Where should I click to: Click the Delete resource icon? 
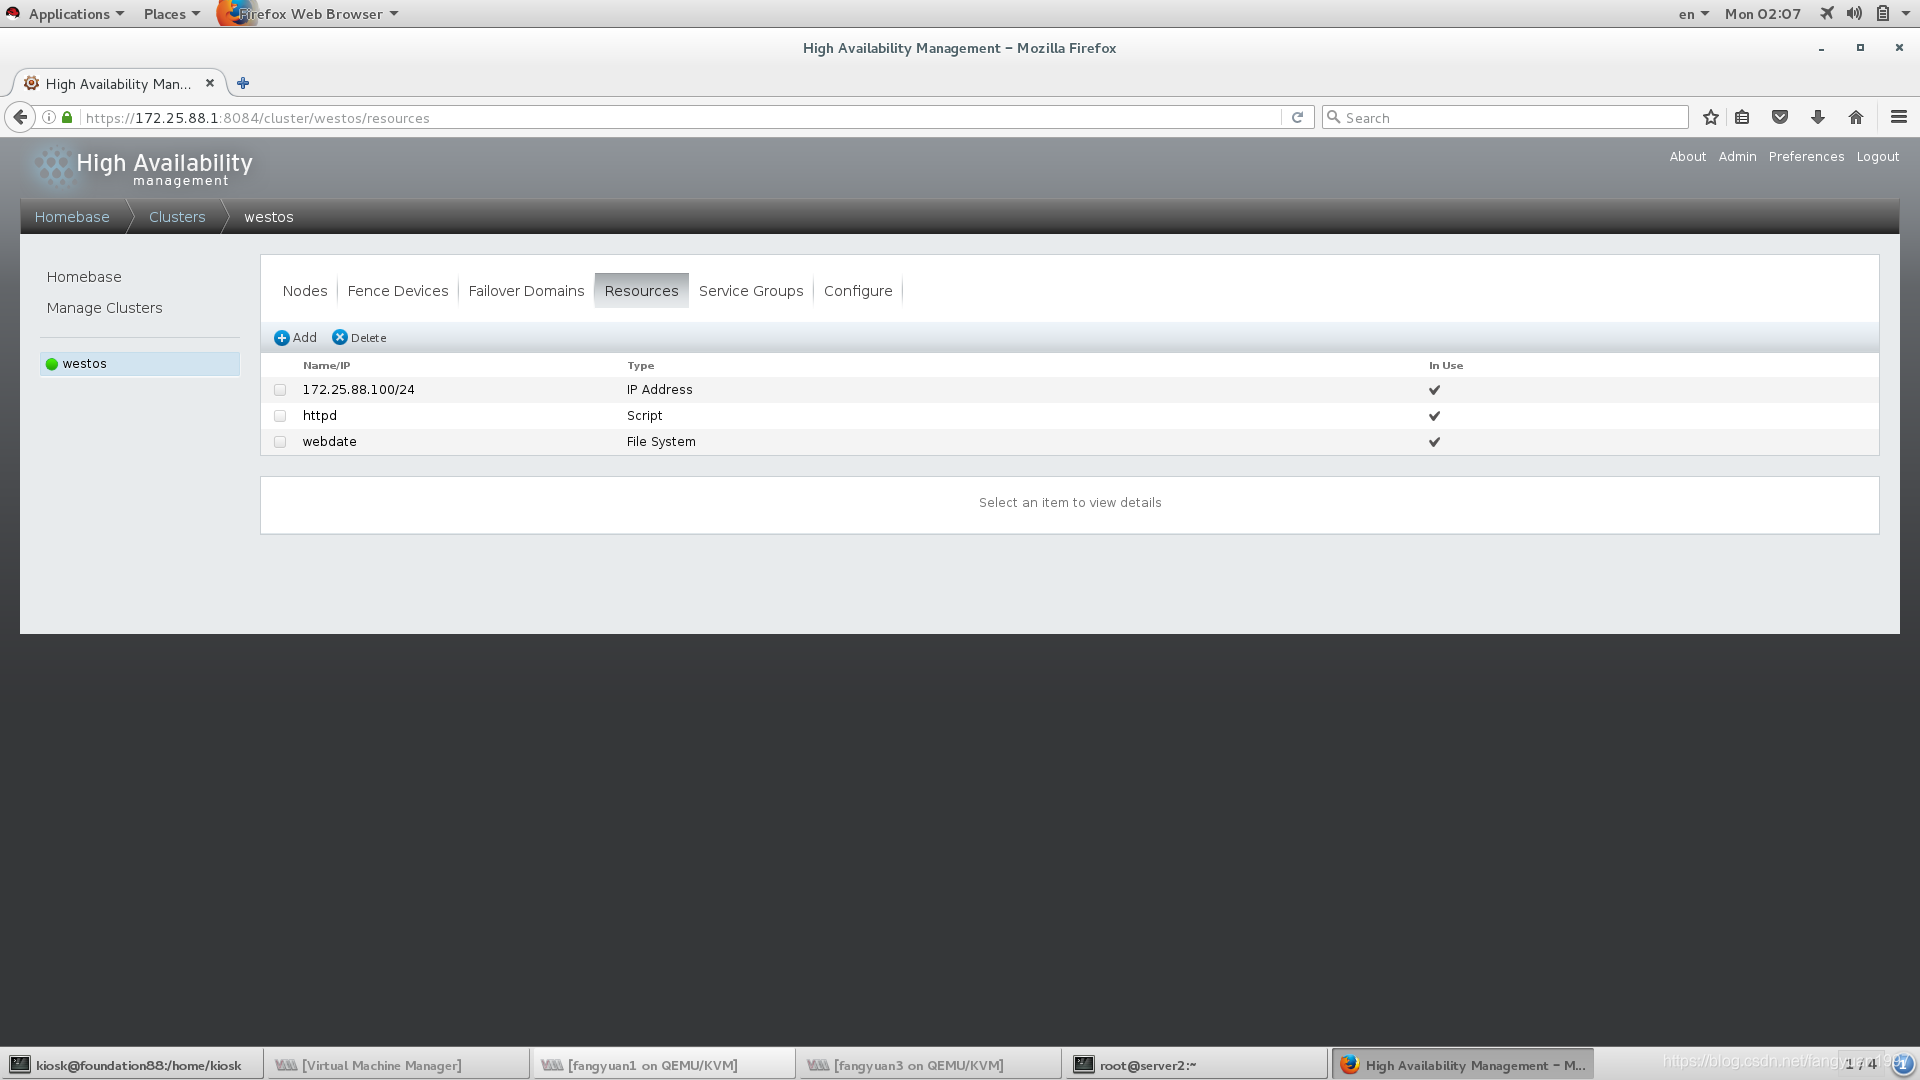click(340, 338)
